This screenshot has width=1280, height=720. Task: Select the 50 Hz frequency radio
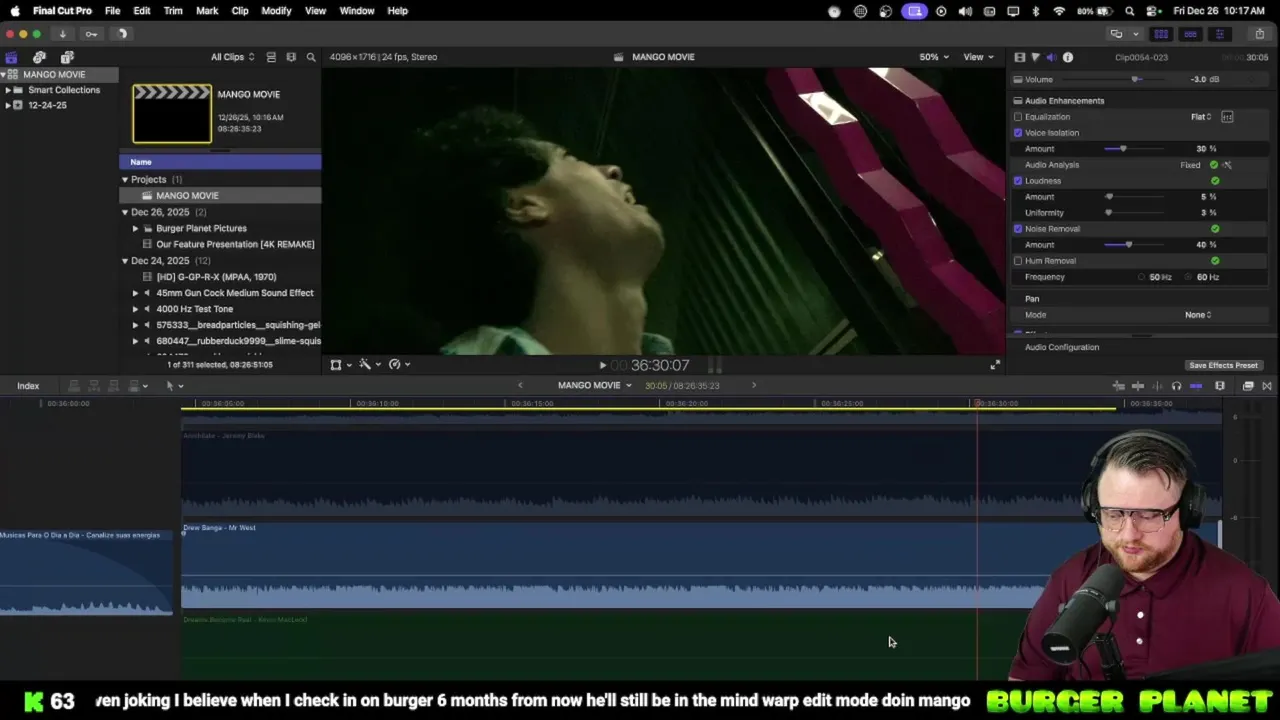(1142, 277)
